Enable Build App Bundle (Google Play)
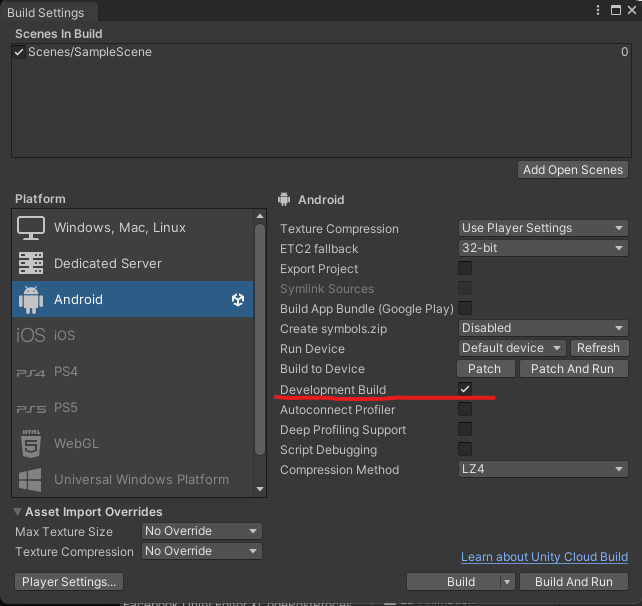 click(465, 308)
